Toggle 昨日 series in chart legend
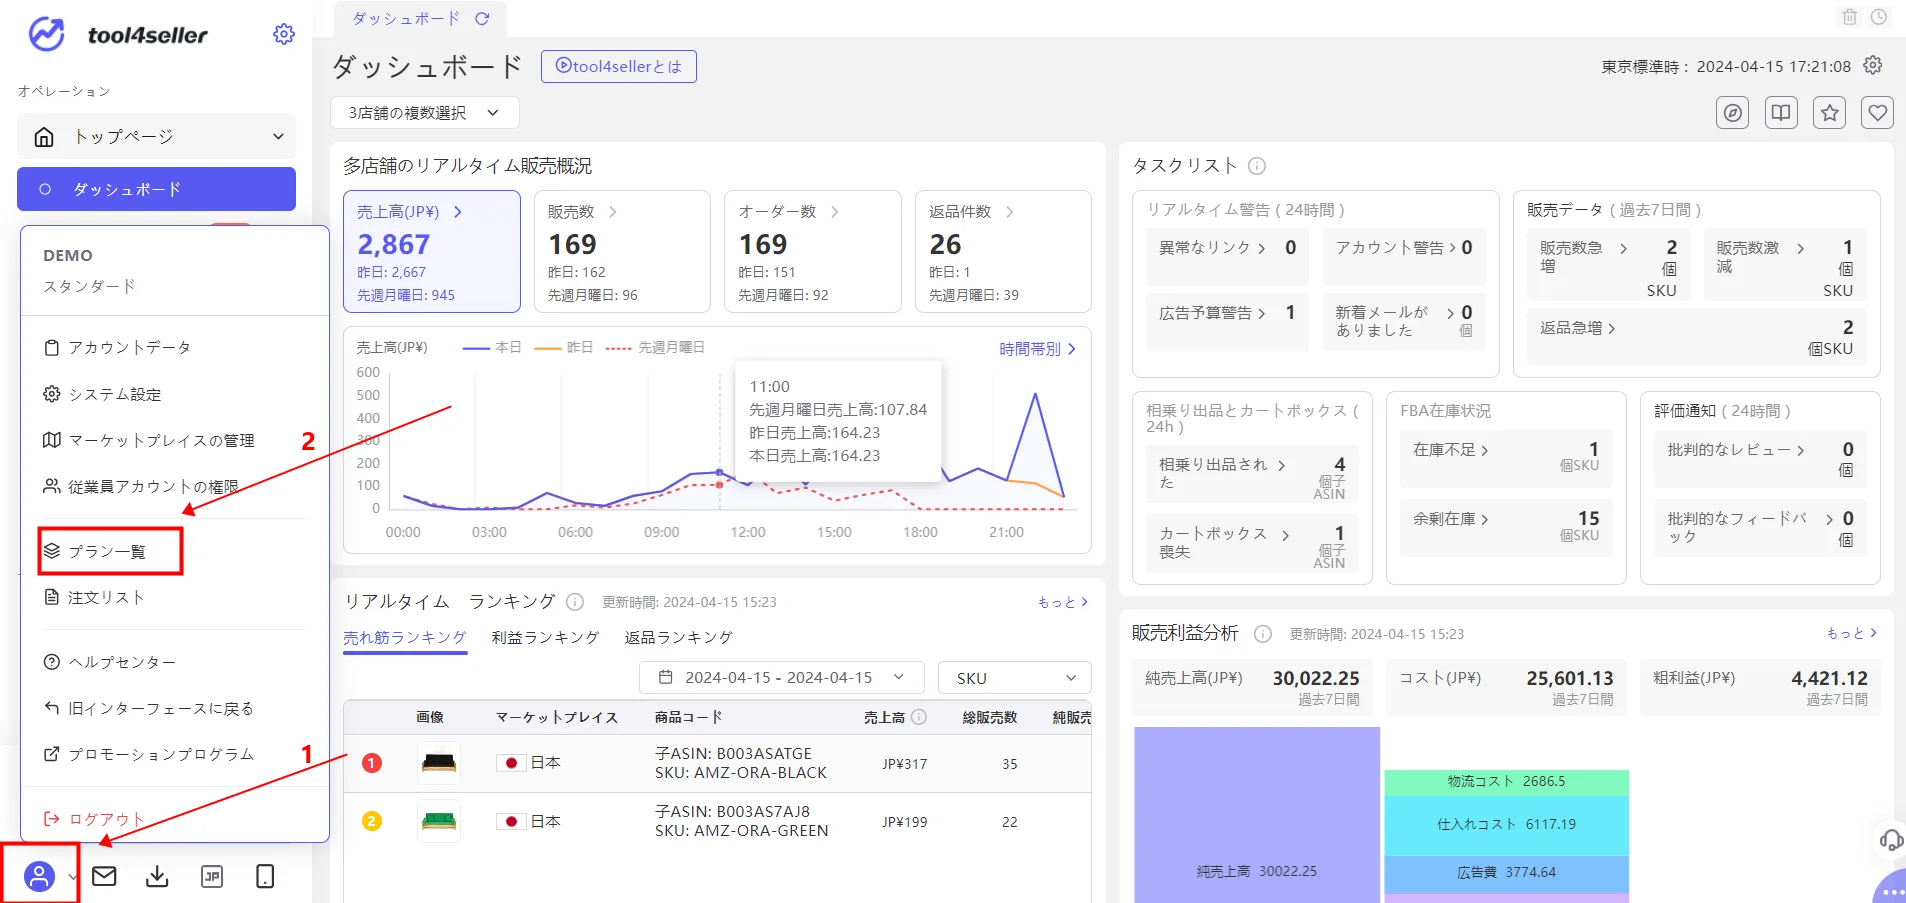The width and height of the screenshot is (1906, 903). click(564, 347)
